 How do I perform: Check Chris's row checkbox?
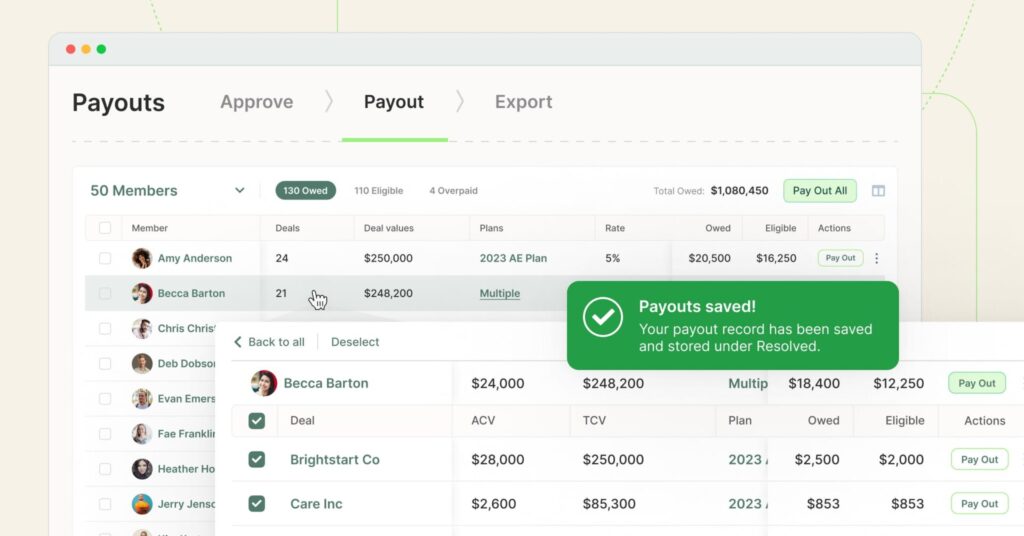tap(104, 328)
